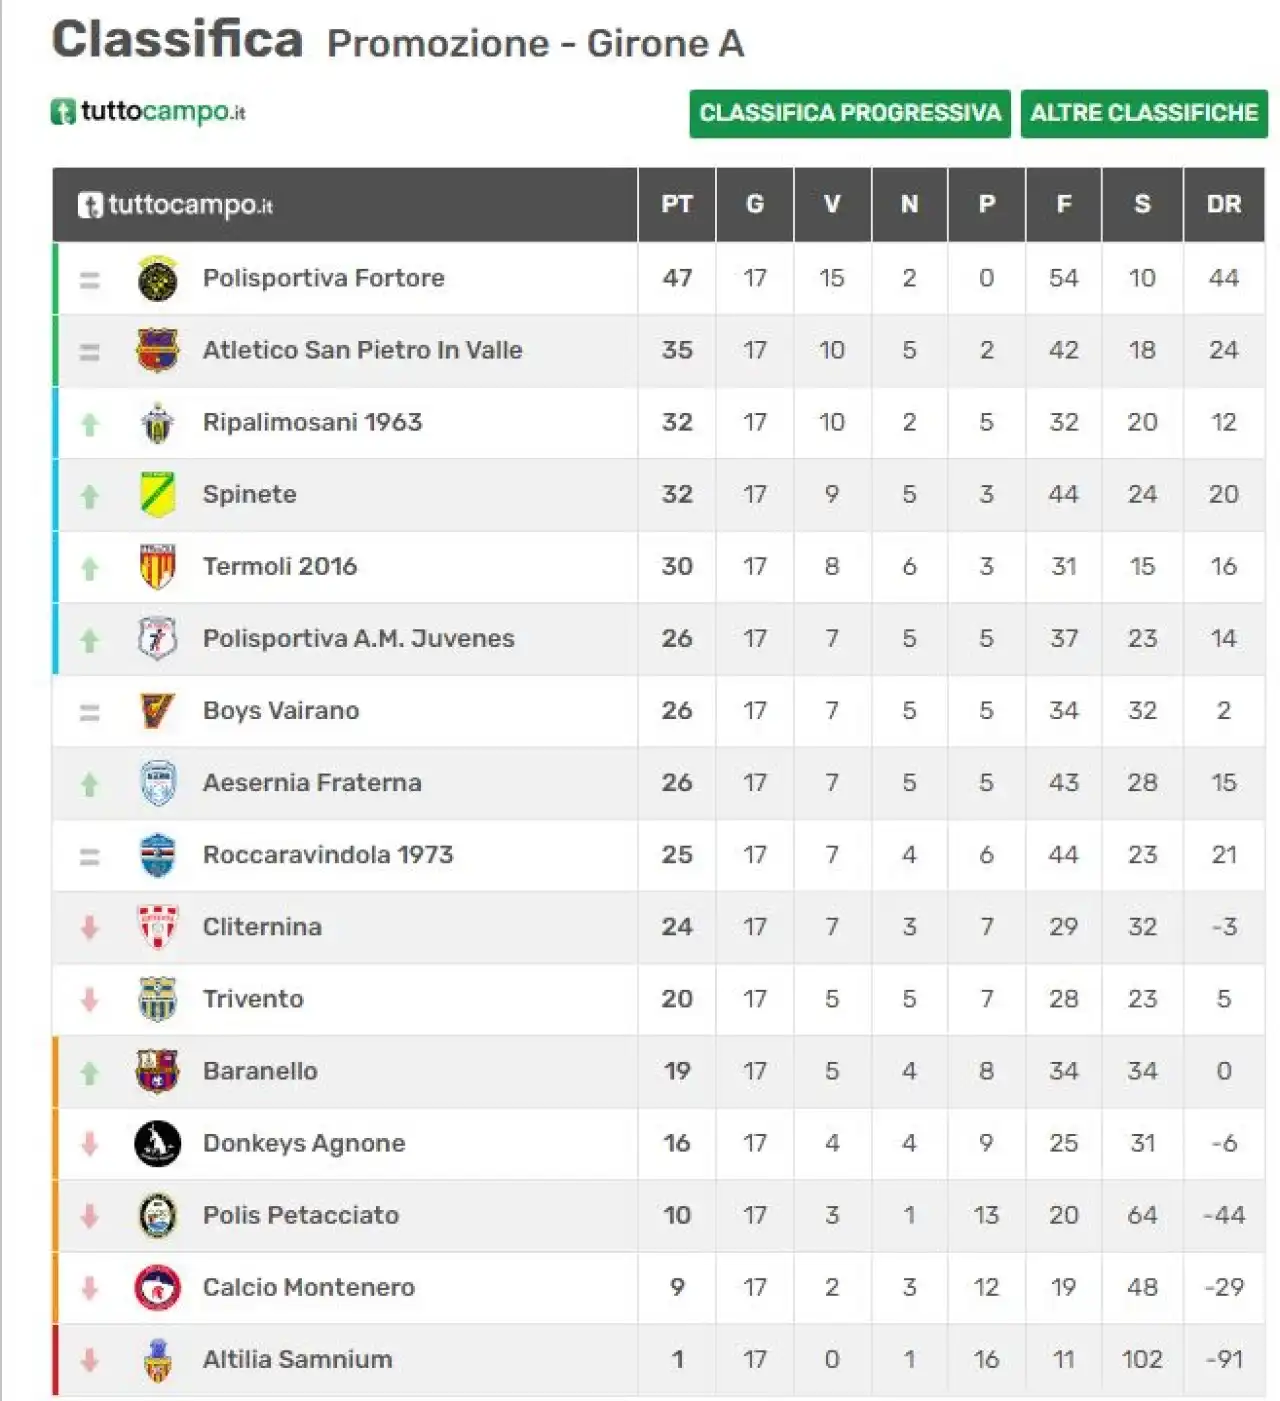Viewport: 1280px width, 1401px height.
Task: Click the Baranello team crest
Action: (157, 1072)
